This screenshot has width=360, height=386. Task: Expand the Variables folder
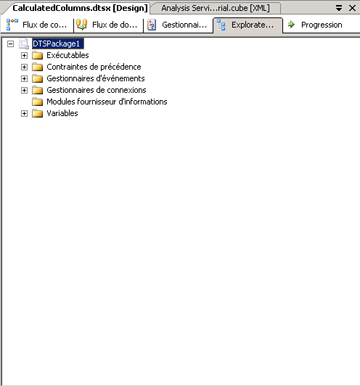click(x=24, y=114)
